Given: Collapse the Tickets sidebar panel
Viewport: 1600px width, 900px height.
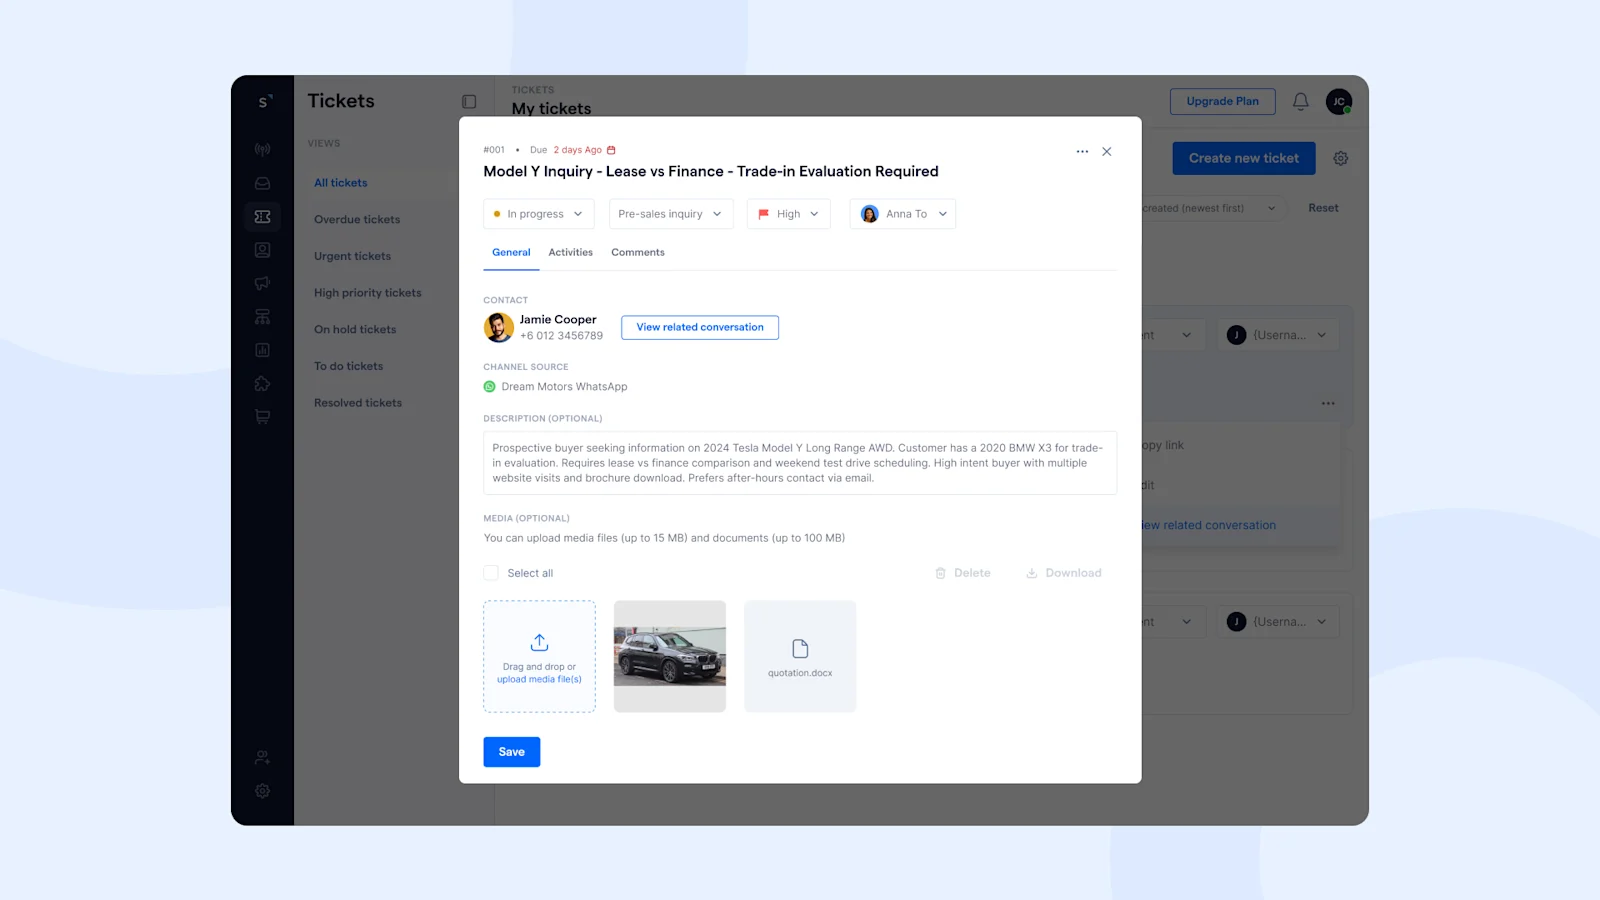Looking at the screenshot, I should 469,101.
